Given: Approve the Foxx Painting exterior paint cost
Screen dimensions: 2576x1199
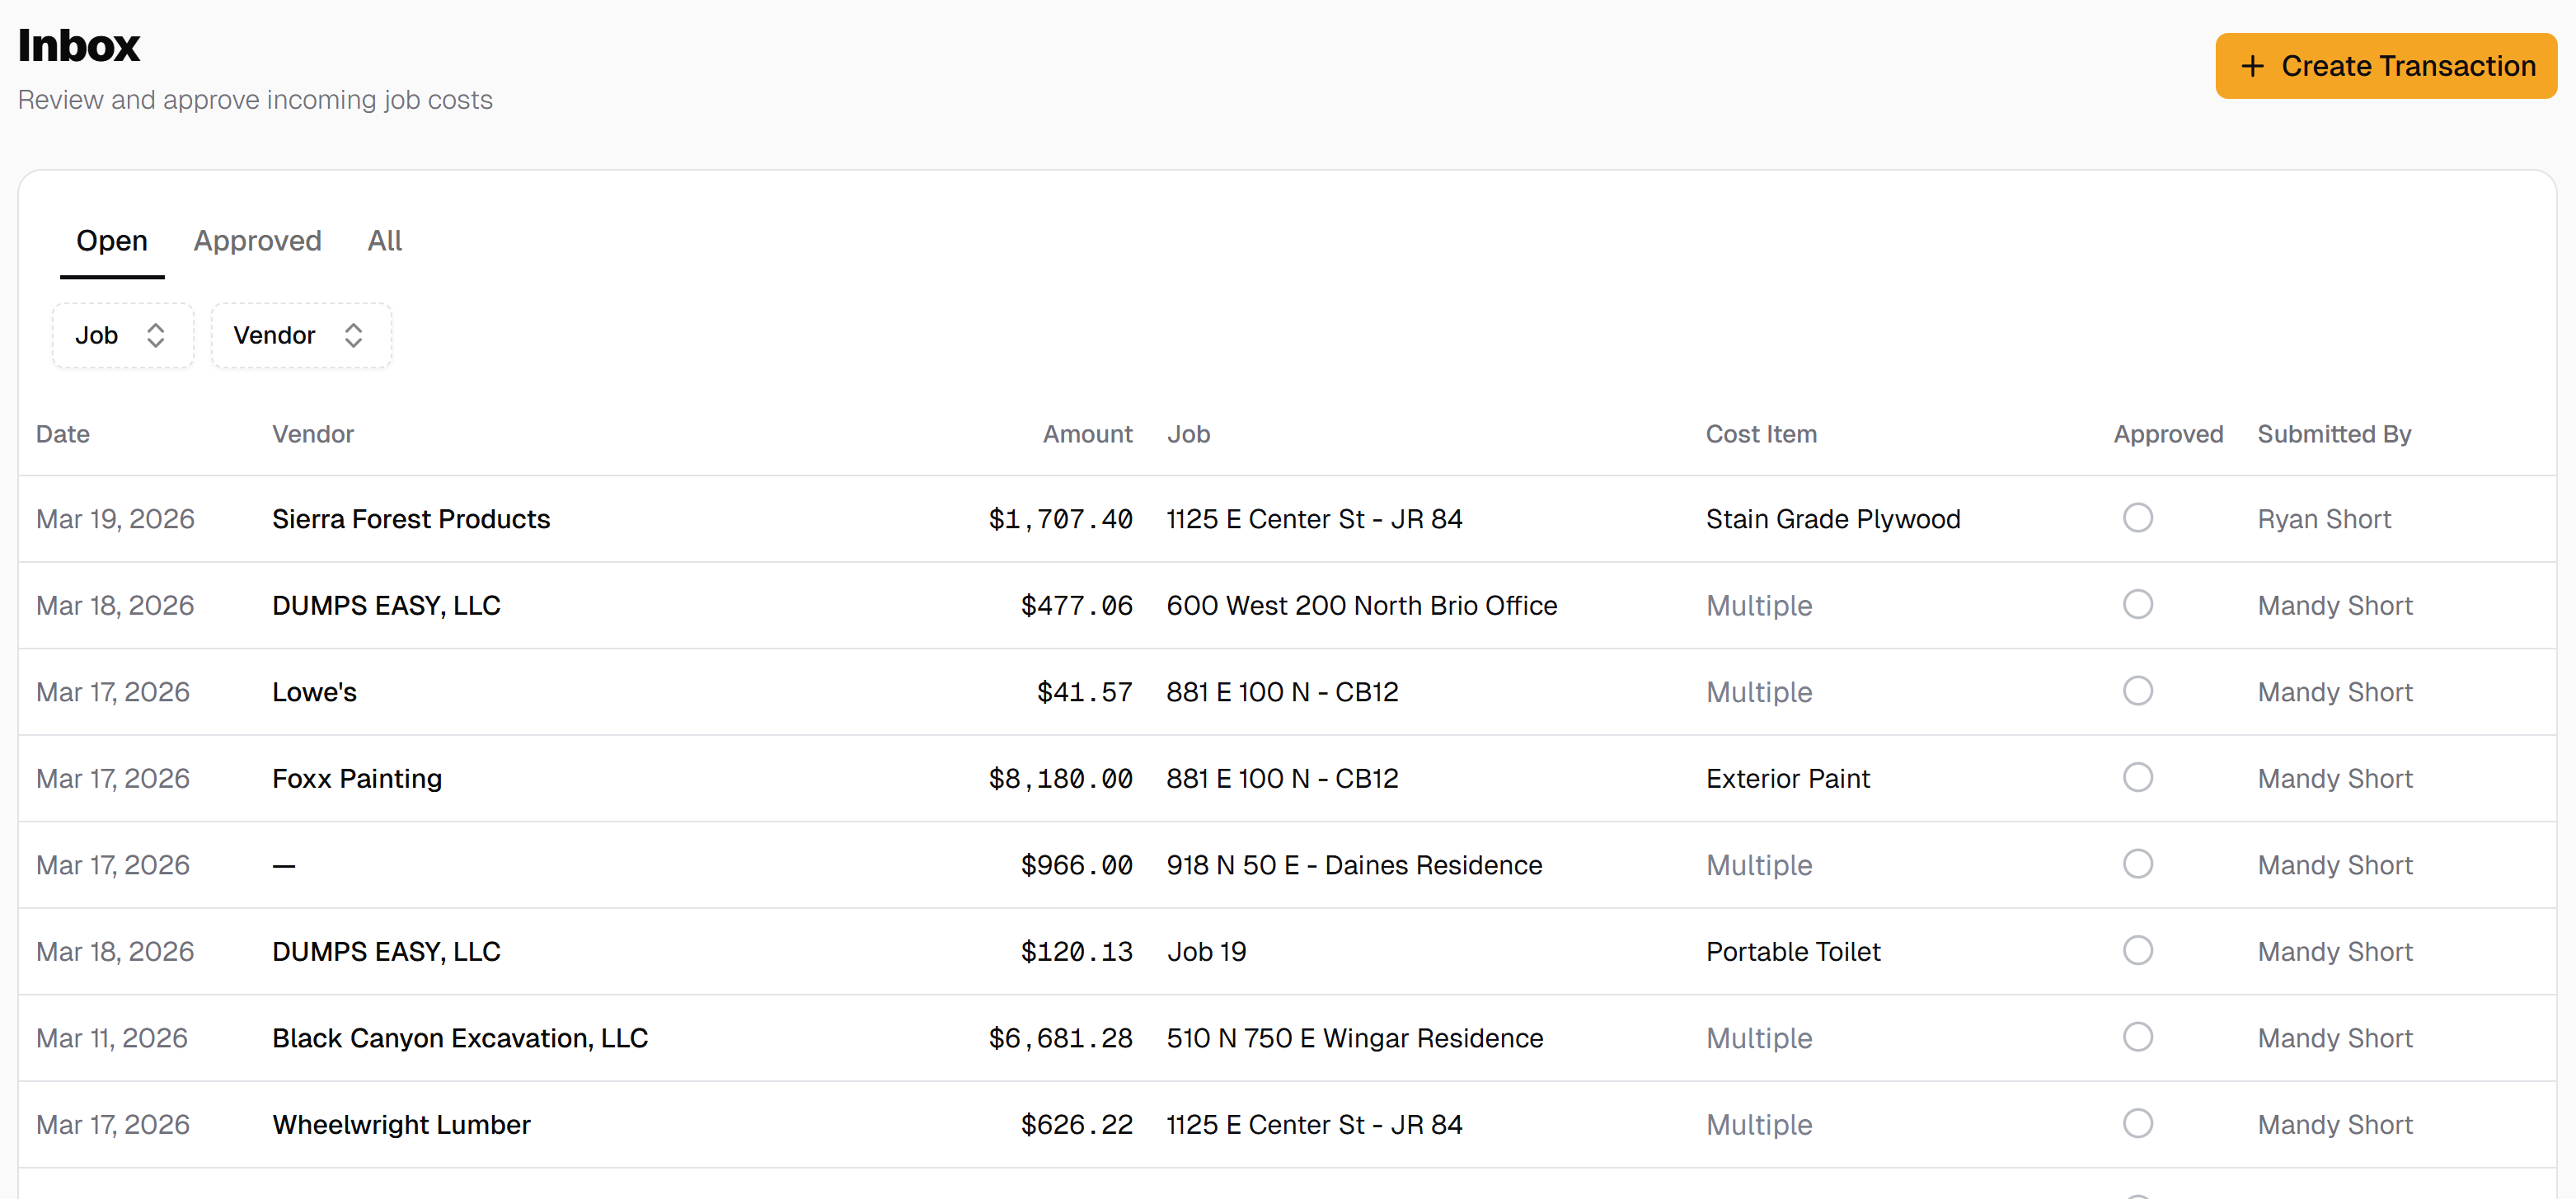Looking at the screenshot, I should click(2138, 777).
